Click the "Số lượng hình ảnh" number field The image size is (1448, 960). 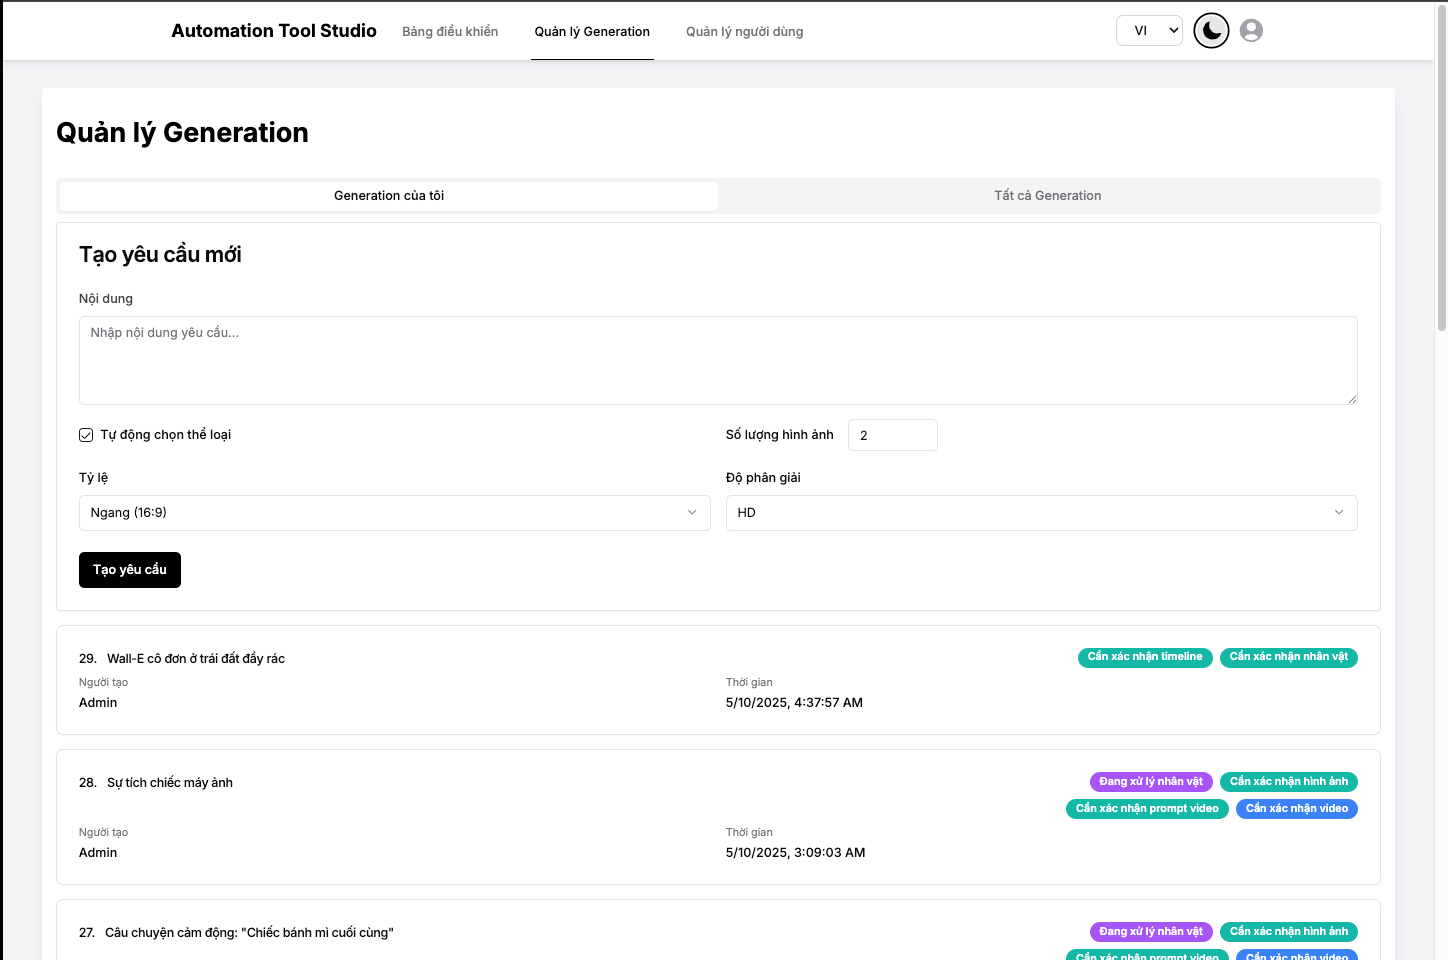(892, 434)
